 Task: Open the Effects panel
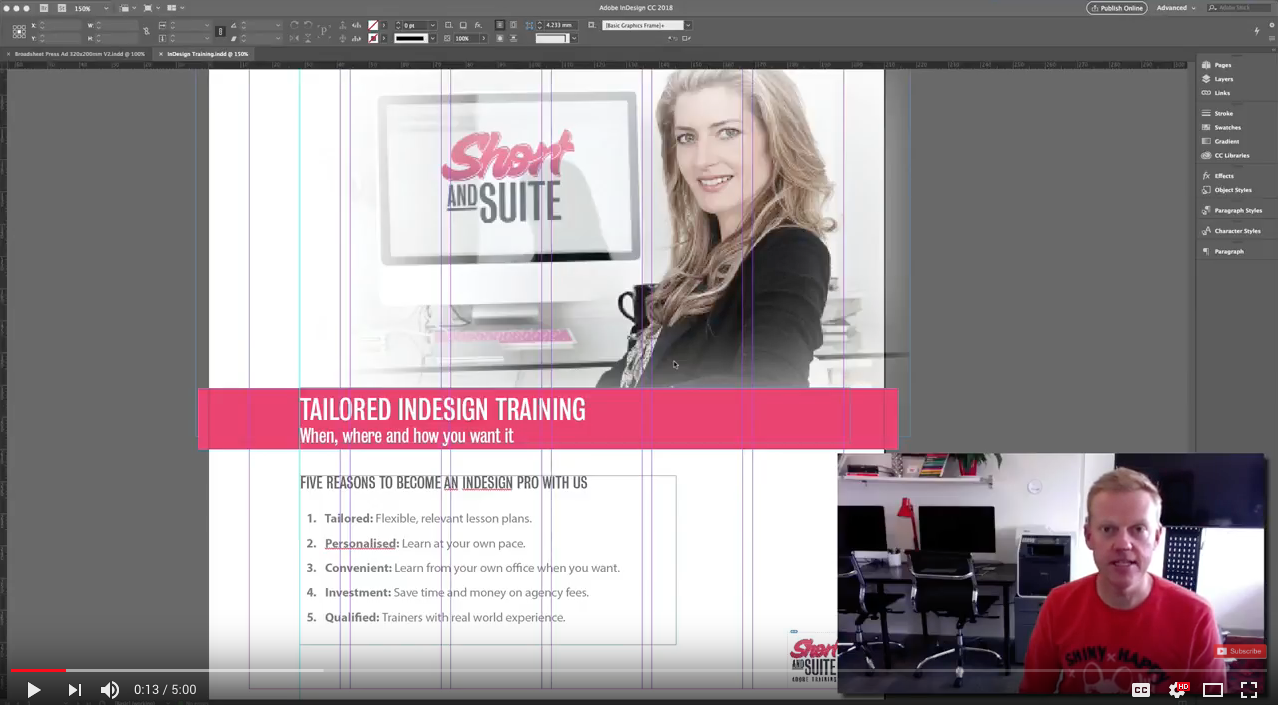1223,175
